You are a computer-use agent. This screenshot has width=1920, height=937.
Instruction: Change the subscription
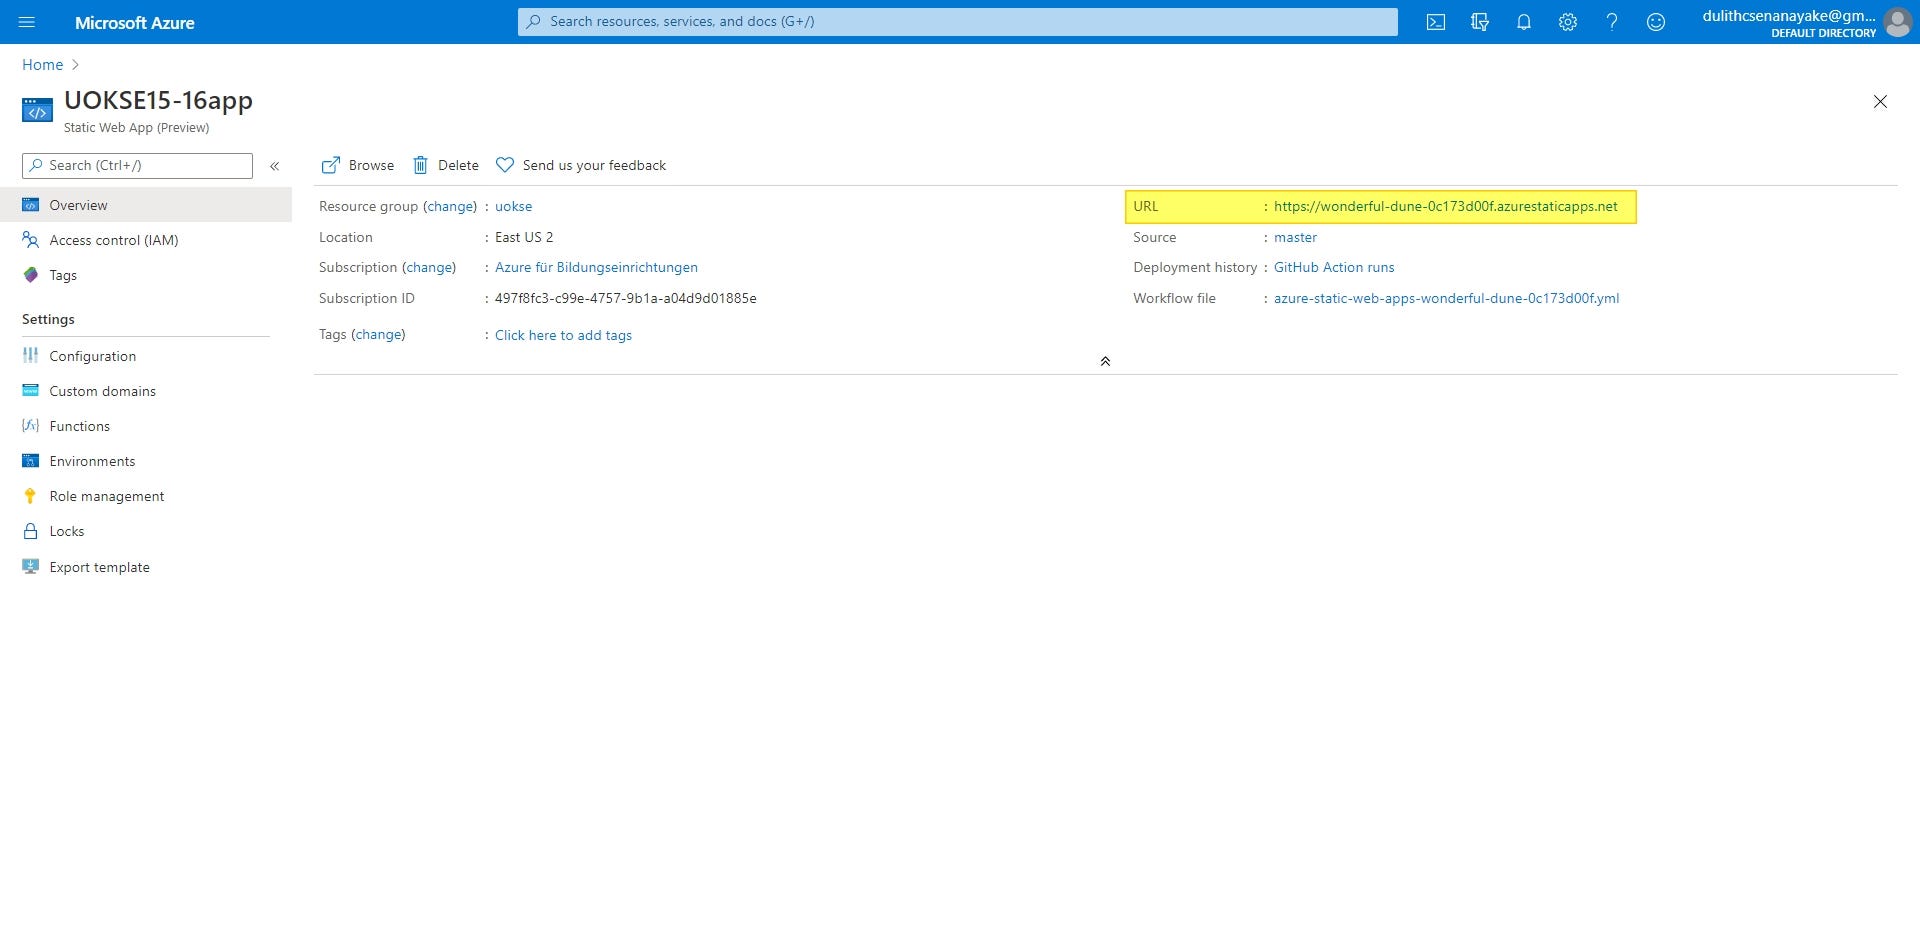tap(430, 267)
